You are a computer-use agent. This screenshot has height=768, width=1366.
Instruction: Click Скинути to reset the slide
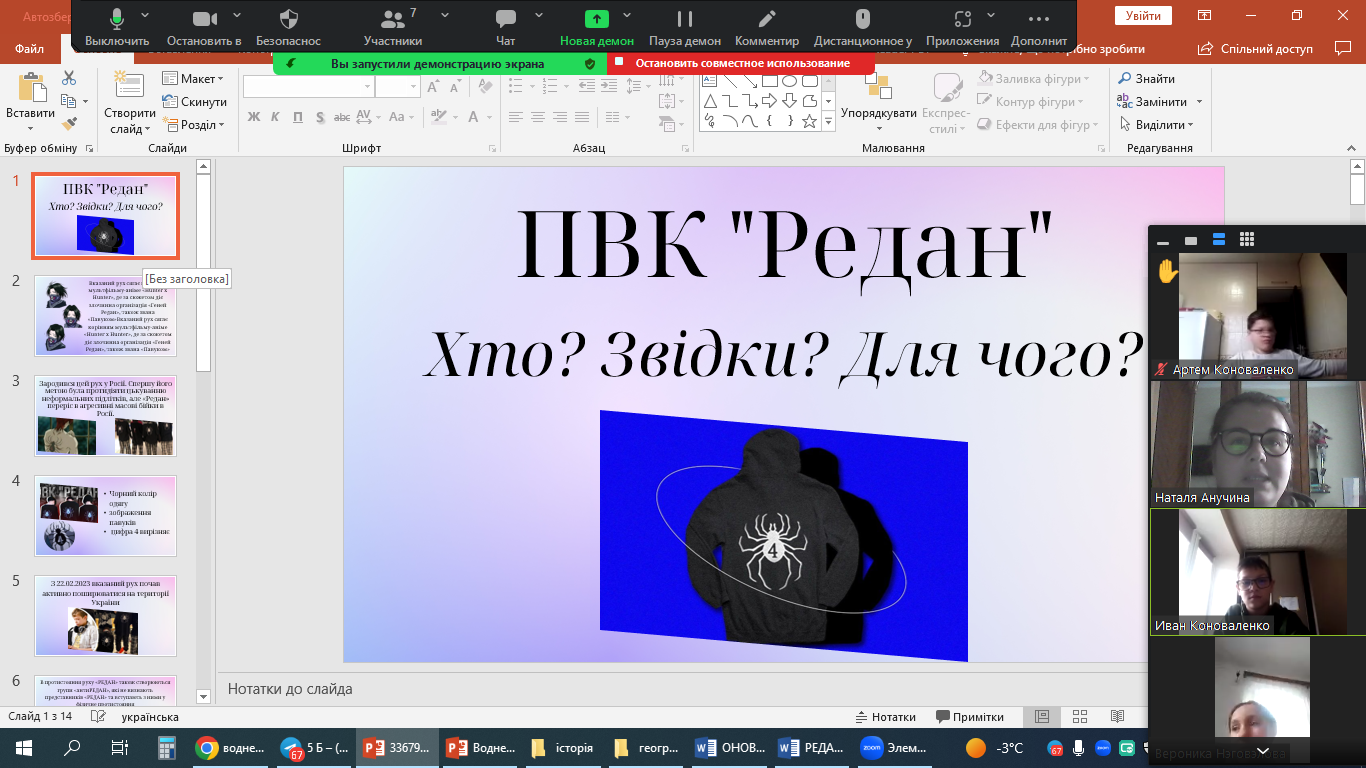point(194,102)
